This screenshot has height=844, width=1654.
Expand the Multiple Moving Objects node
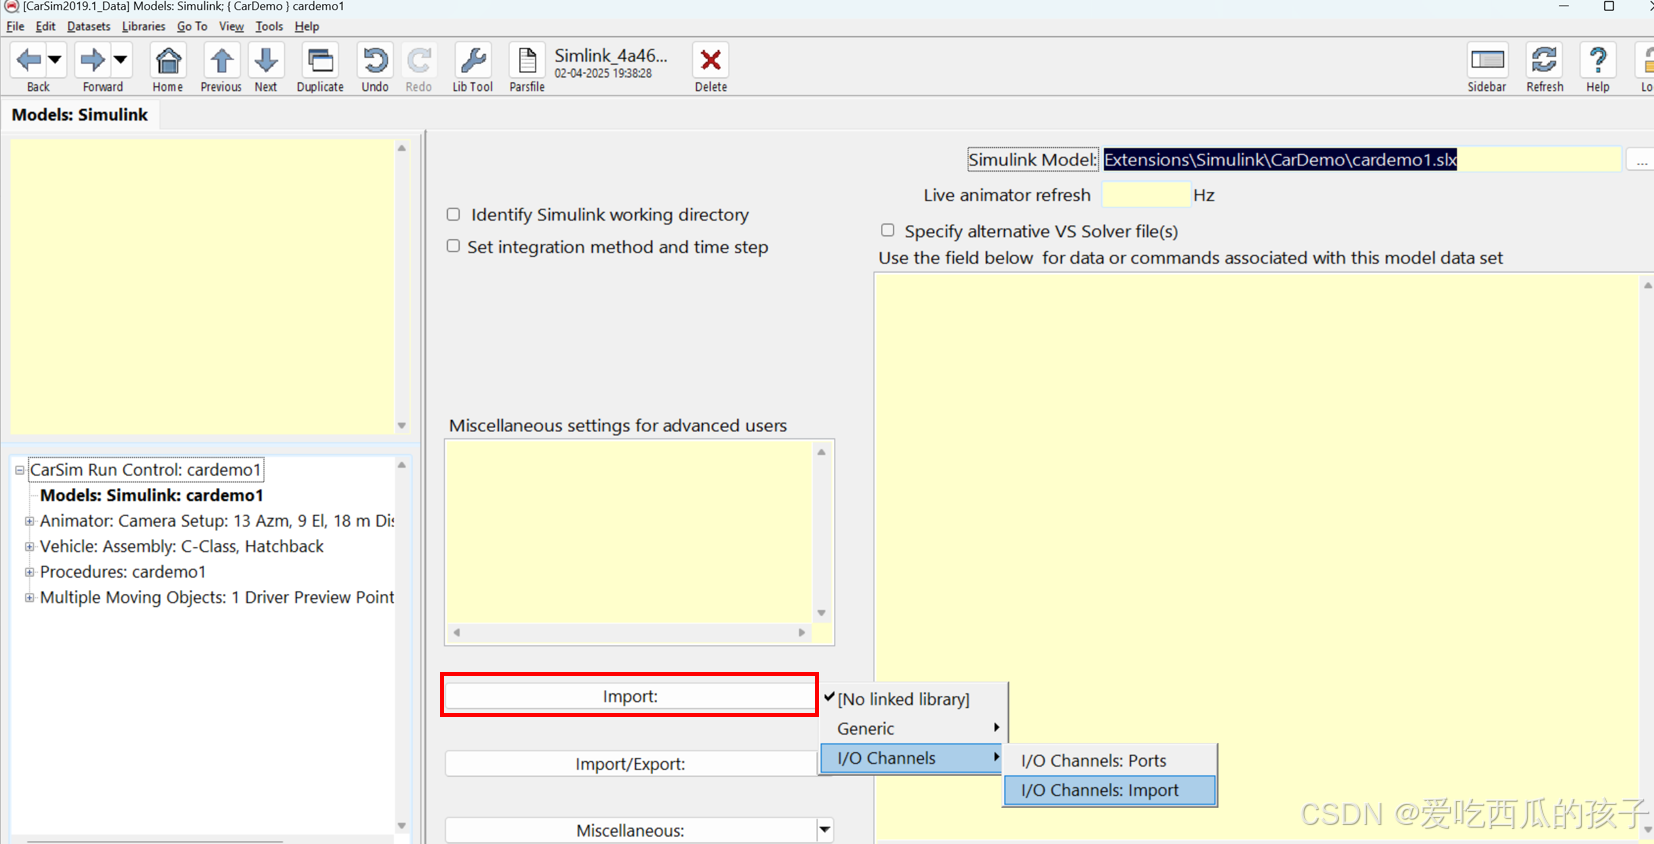[29, 598]
